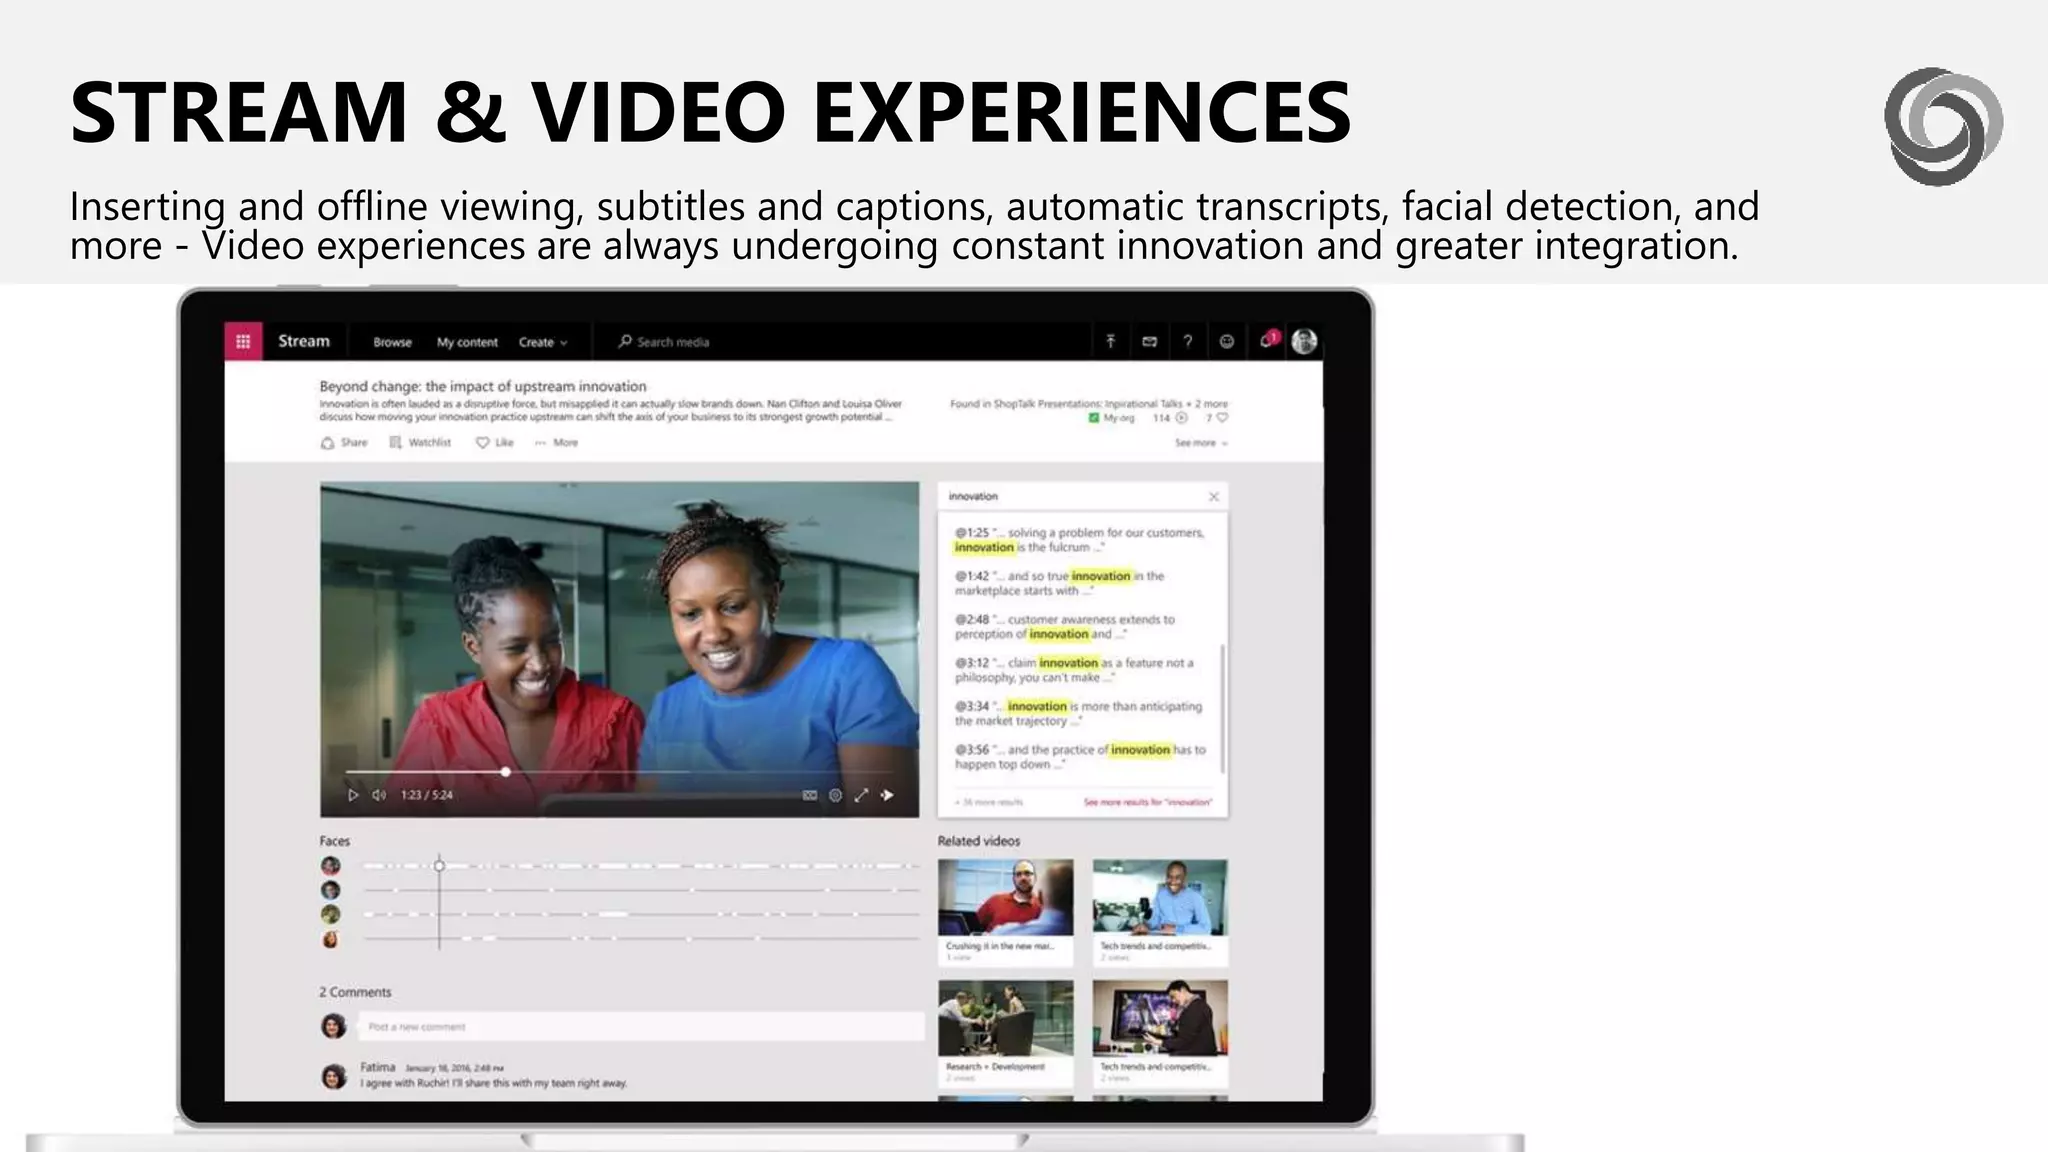
Task: Go to the Browse menu
Action: click(x=392, y=342)
